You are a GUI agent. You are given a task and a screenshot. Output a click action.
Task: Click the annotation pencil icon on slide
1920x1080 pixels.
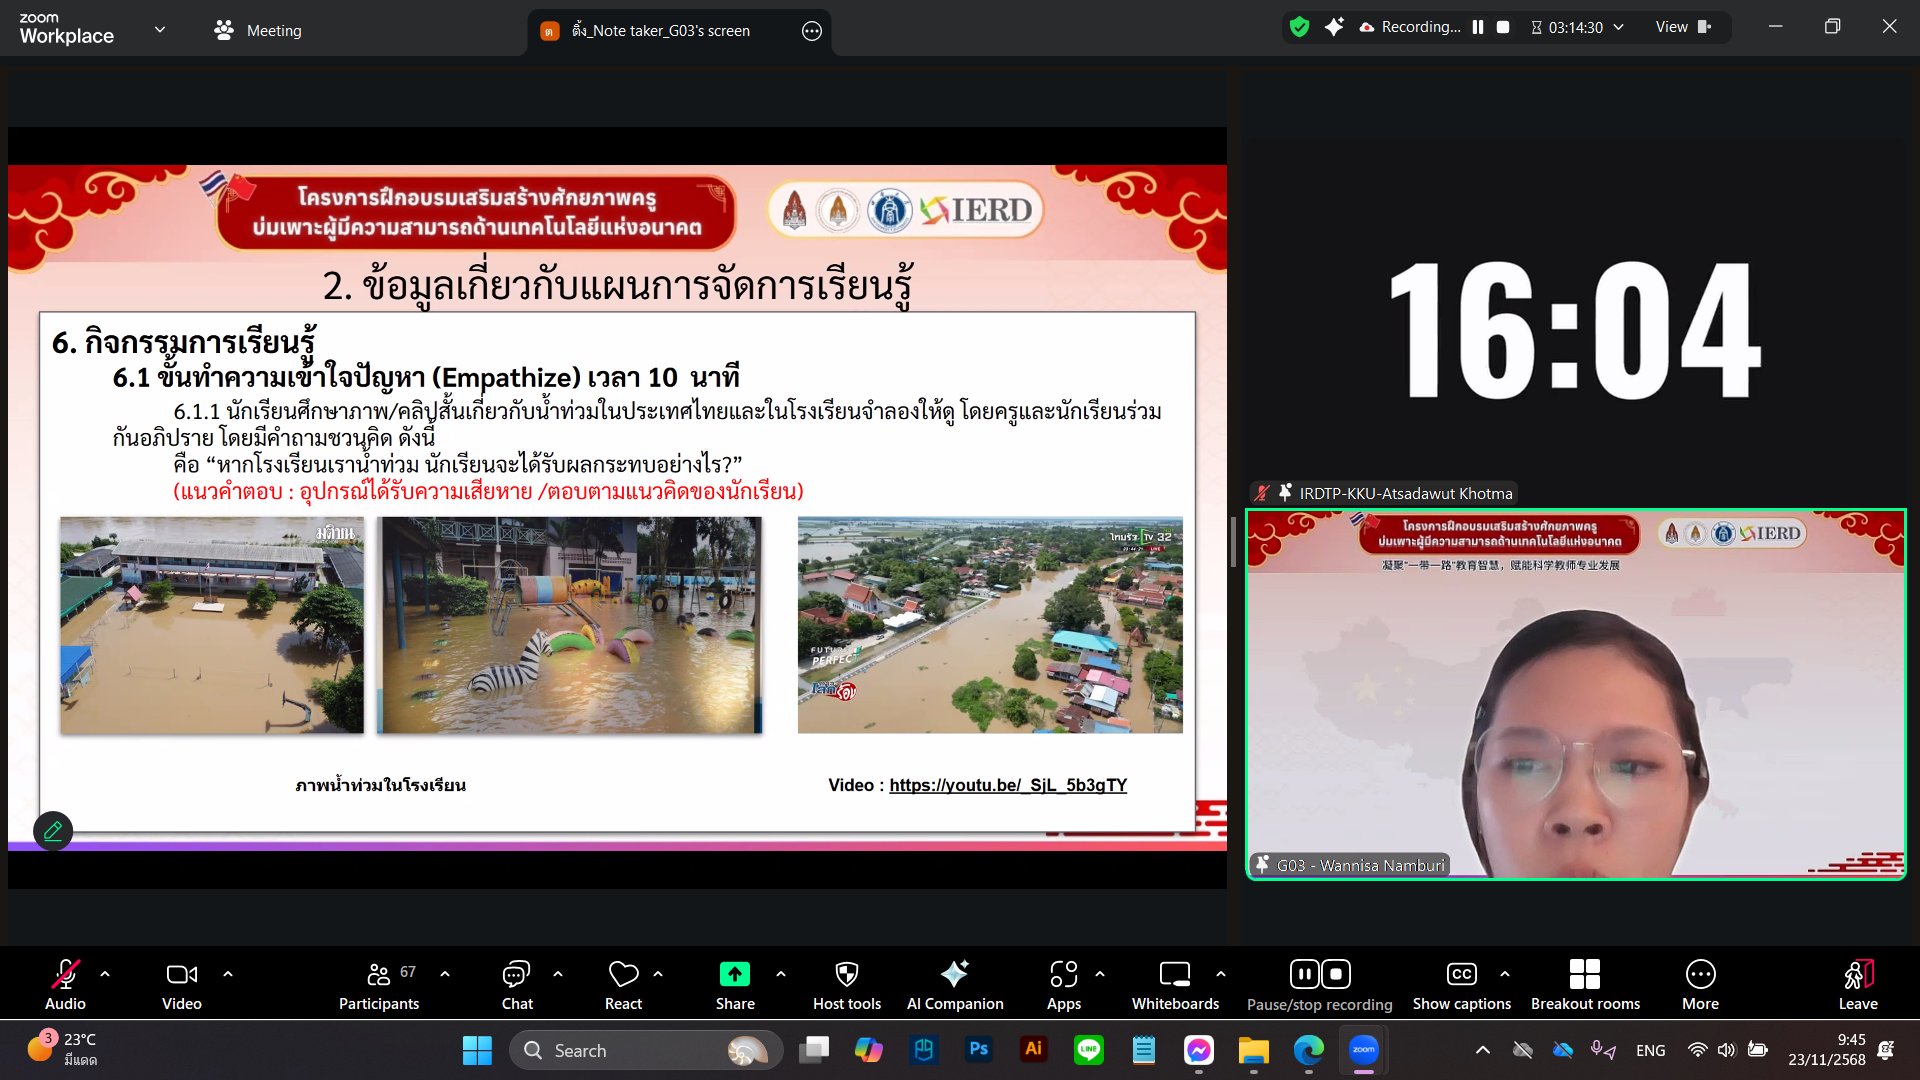pos(53,830)
